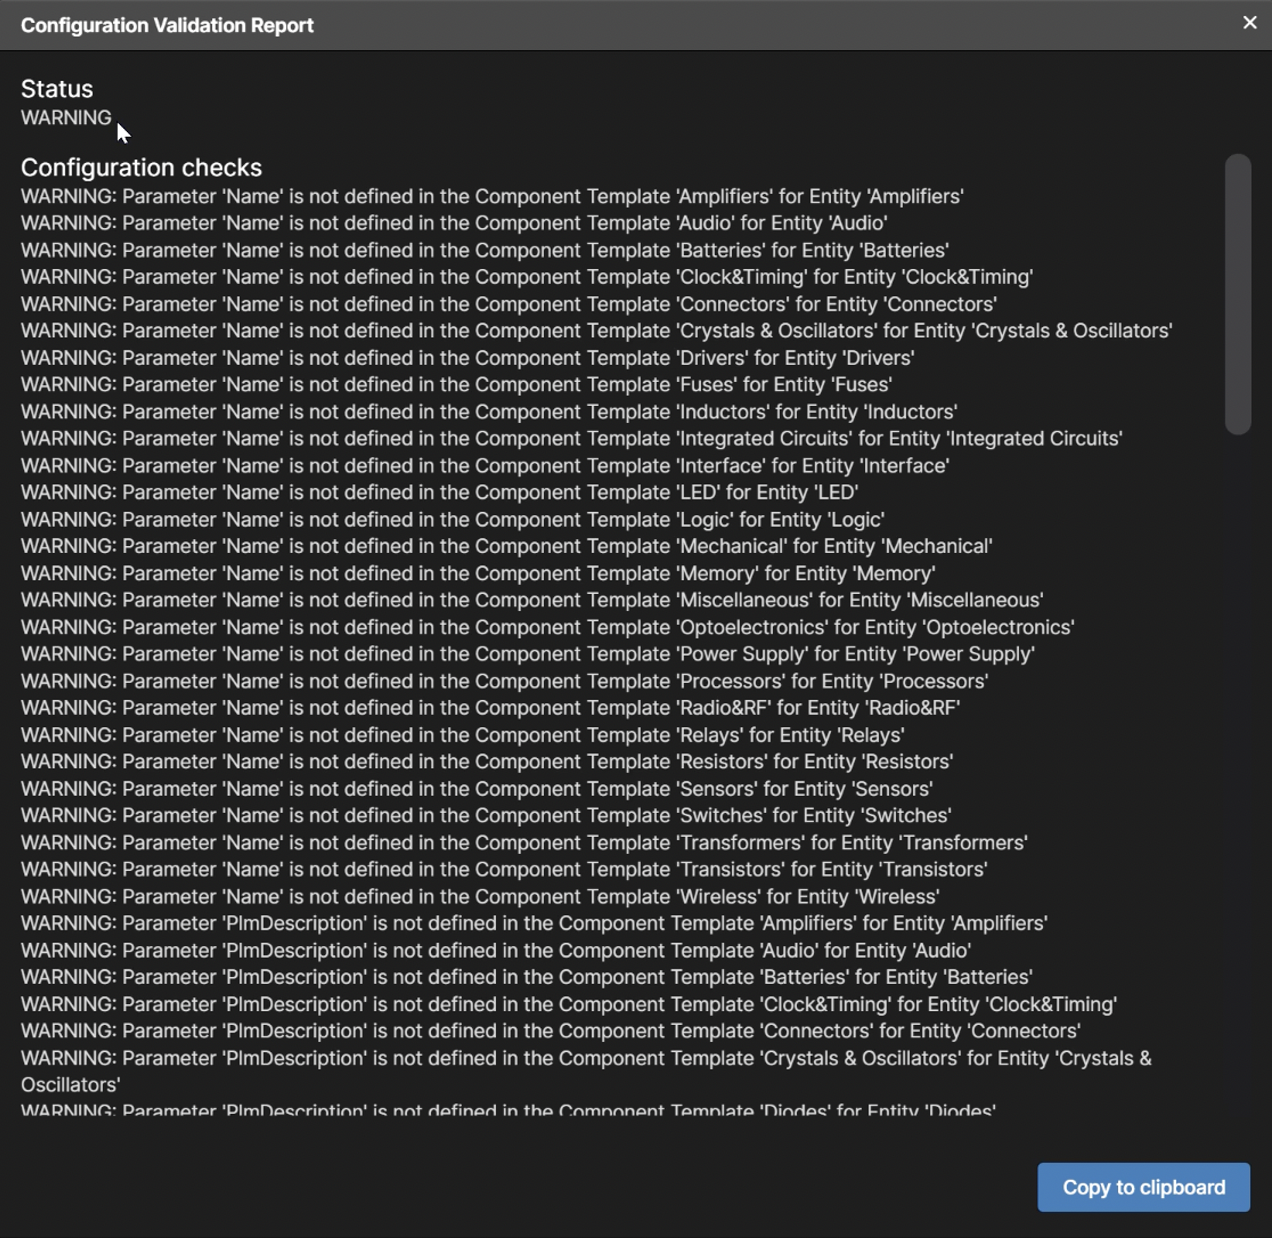Click the 'Name' warning for Entity 'LED'

coord(441,493)
